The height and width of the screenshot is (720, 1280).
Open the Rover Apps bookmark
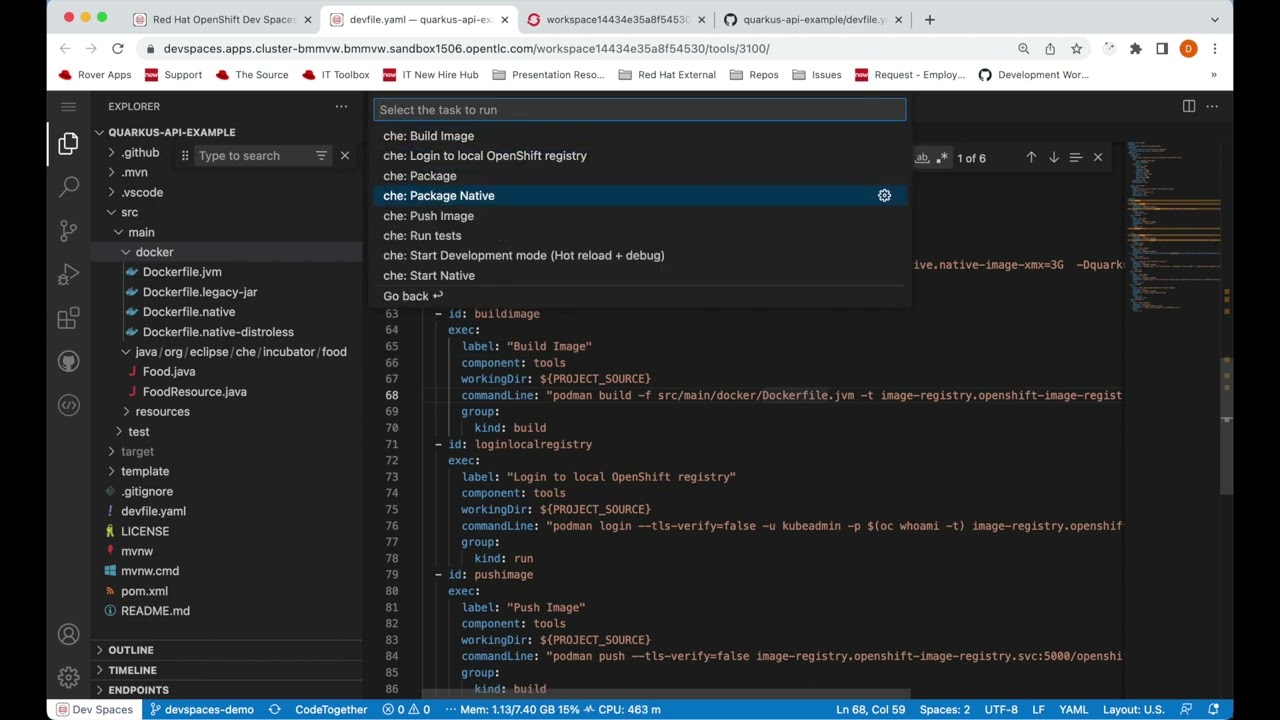coord(95,74)
